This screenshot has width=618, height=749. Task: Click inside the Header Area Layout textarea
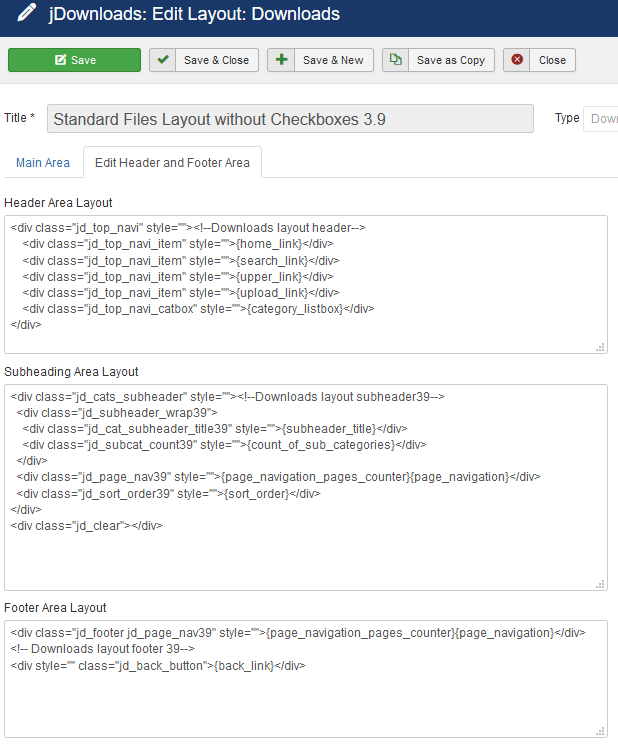coord(306,285)
